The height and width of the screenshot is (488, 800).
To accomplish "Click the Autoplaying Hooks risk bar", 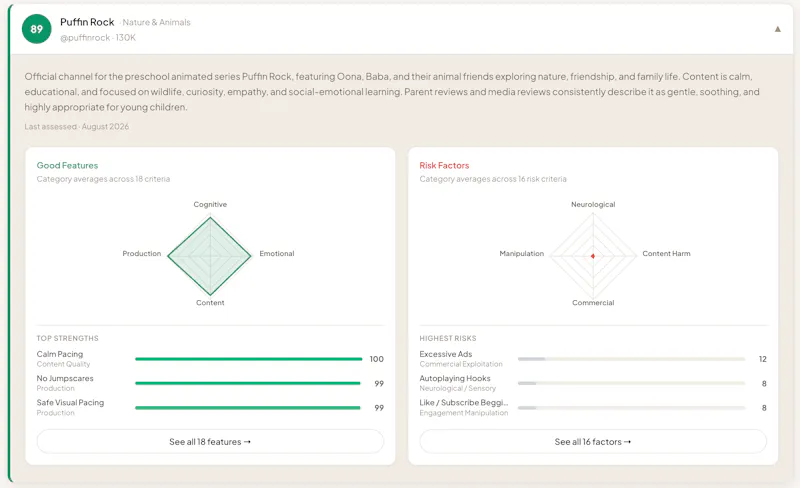I will (632, 383).
